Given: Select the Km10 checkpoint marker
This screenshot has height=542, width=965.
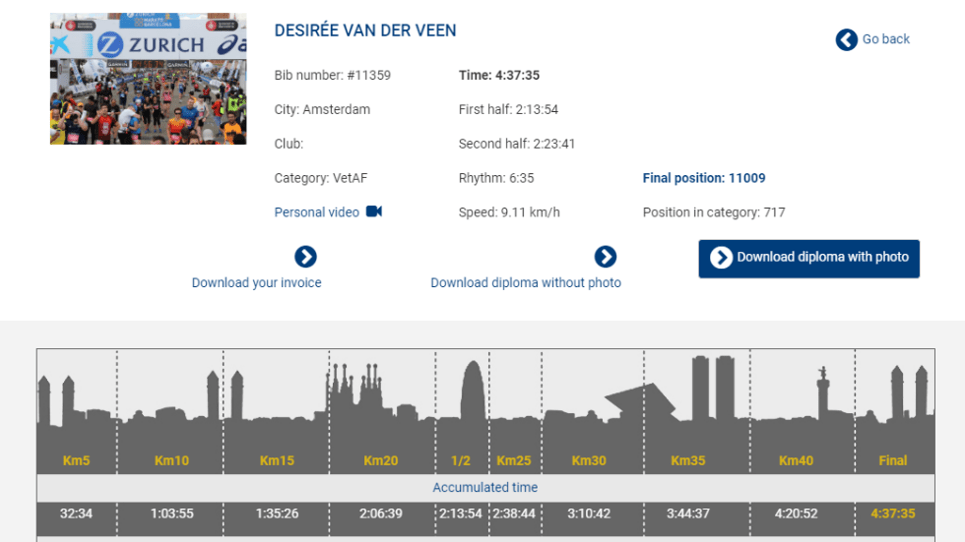Looking at the screenshot, I should (172, 461).
